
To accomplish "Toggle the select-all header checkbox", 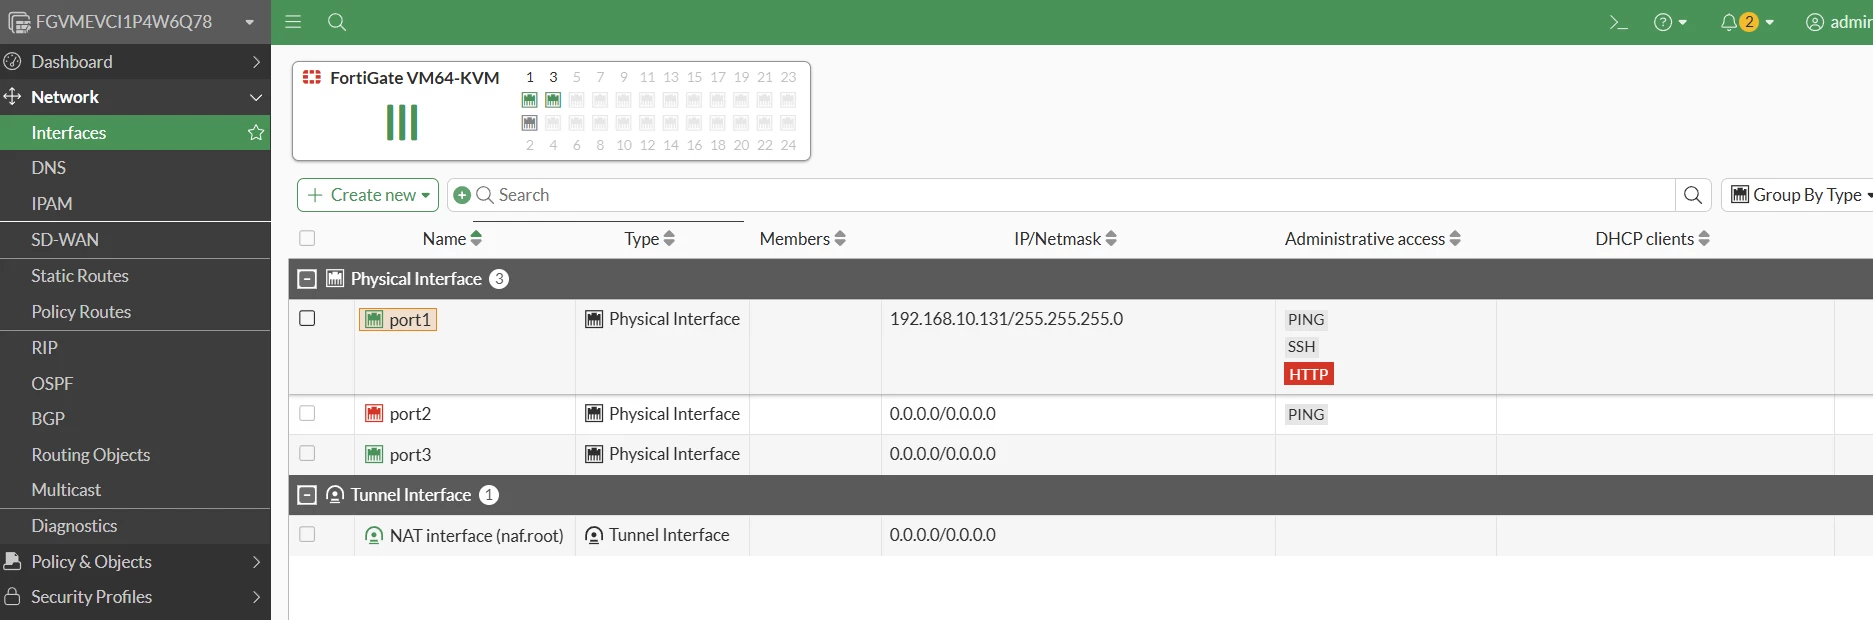I will tap(307, 238).
